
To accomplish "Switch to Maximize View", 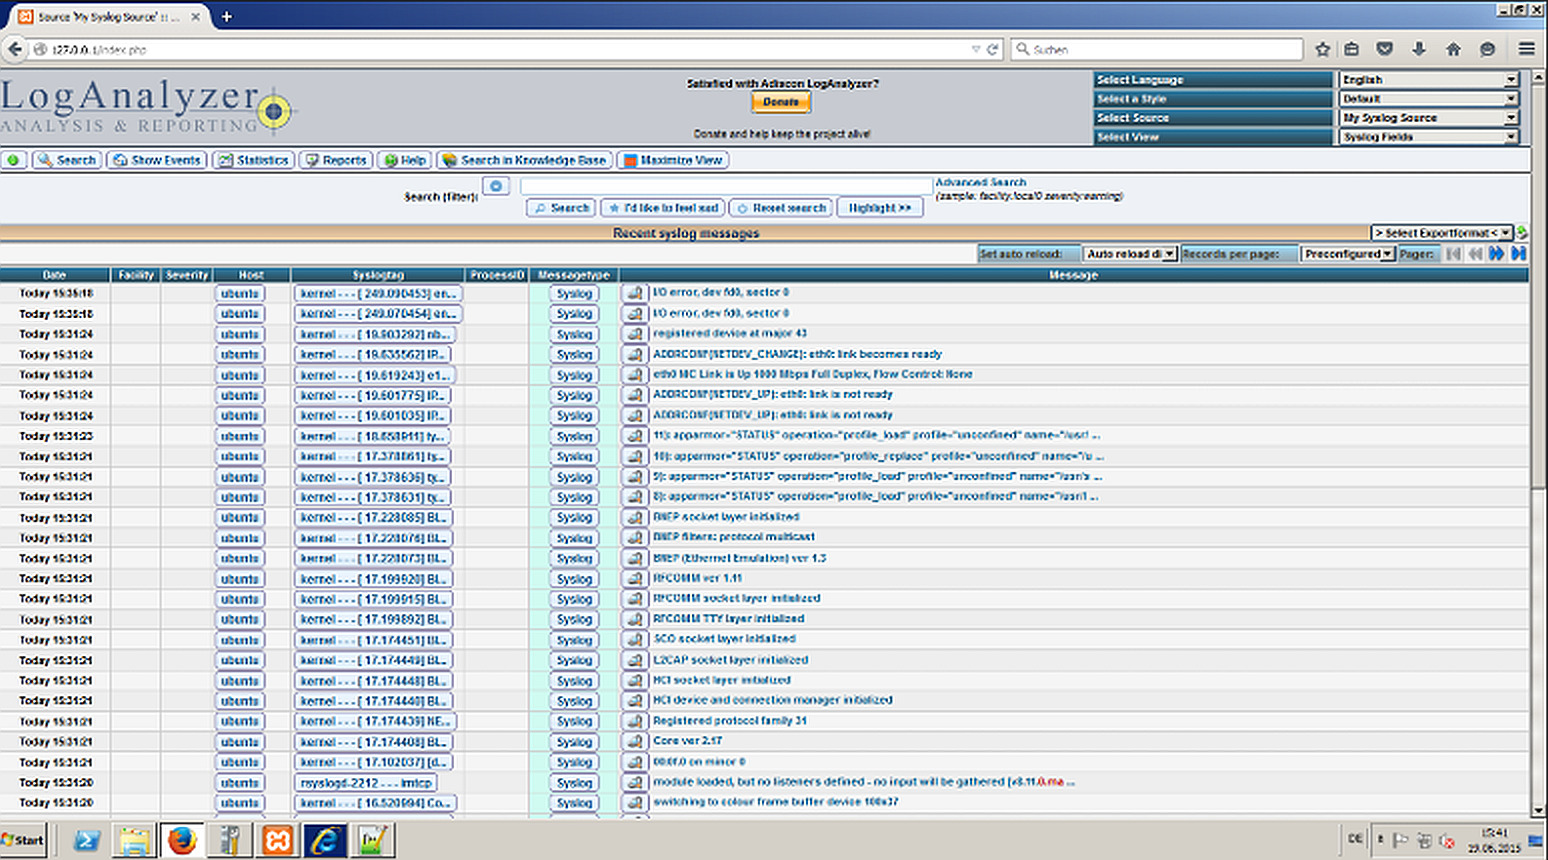I will [671, 160].
